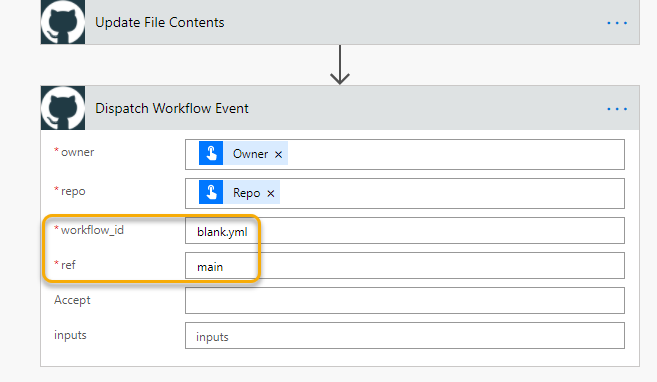This screenshot has height=382, width=657.
Task: Click GitHub icon on Dispatch Workflow Event
Action: (63, 108)
